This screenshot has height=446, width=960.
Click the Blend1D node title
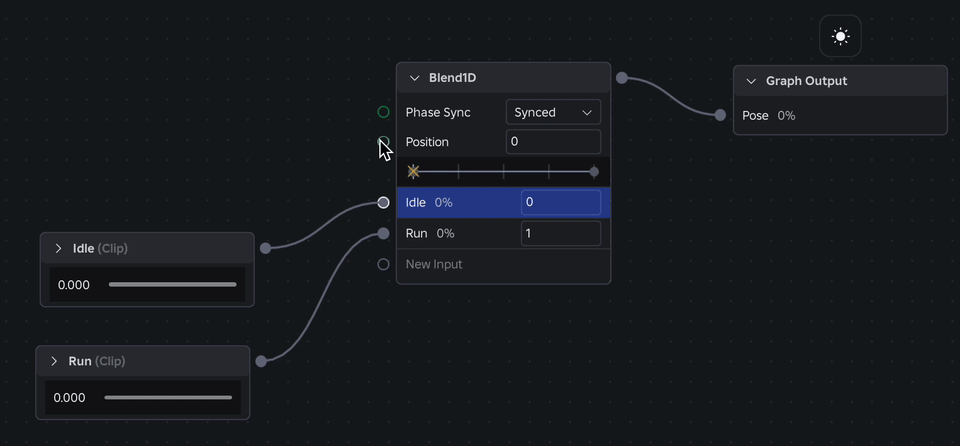tap(452, 78)
